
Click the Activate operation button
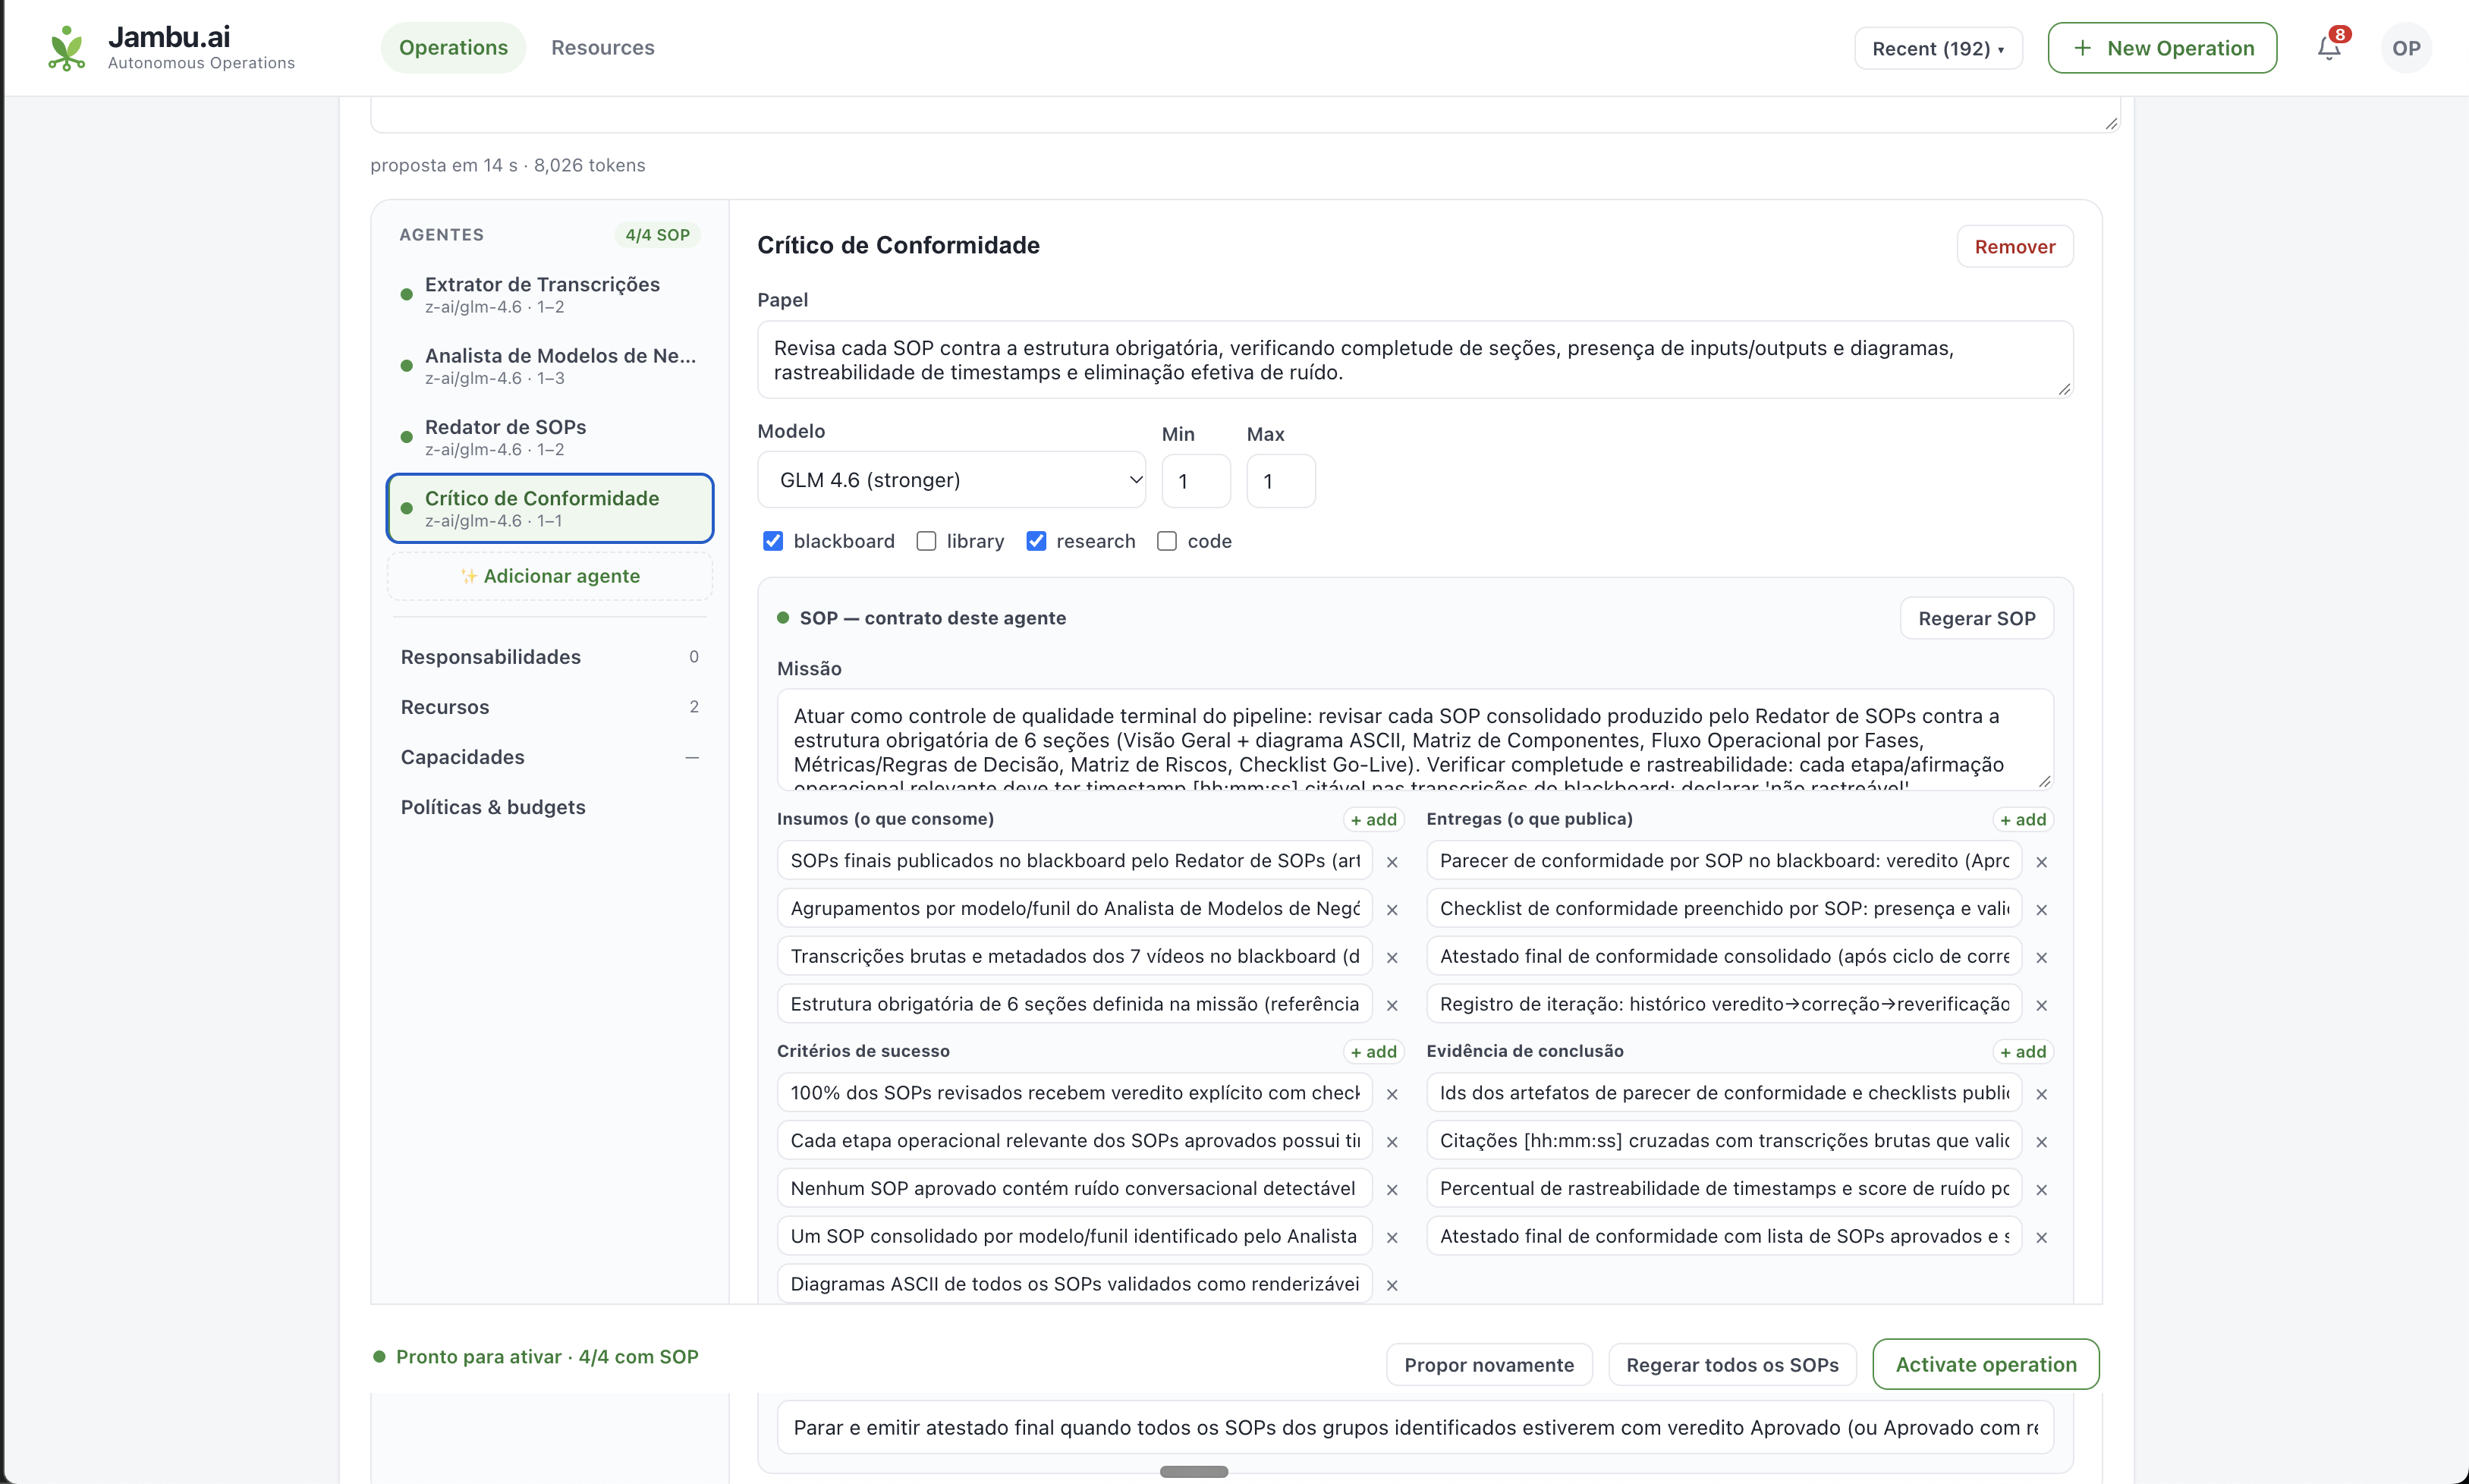pos(1985,1364)
